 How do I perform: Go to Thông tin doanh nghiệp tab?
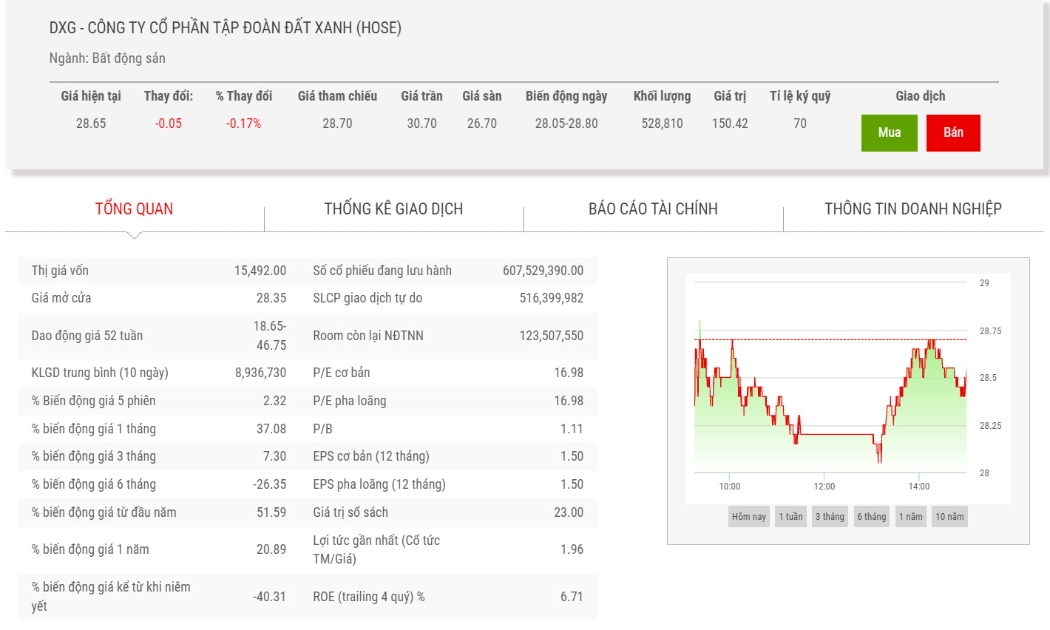pyautogui.click(x=913, y=209)
